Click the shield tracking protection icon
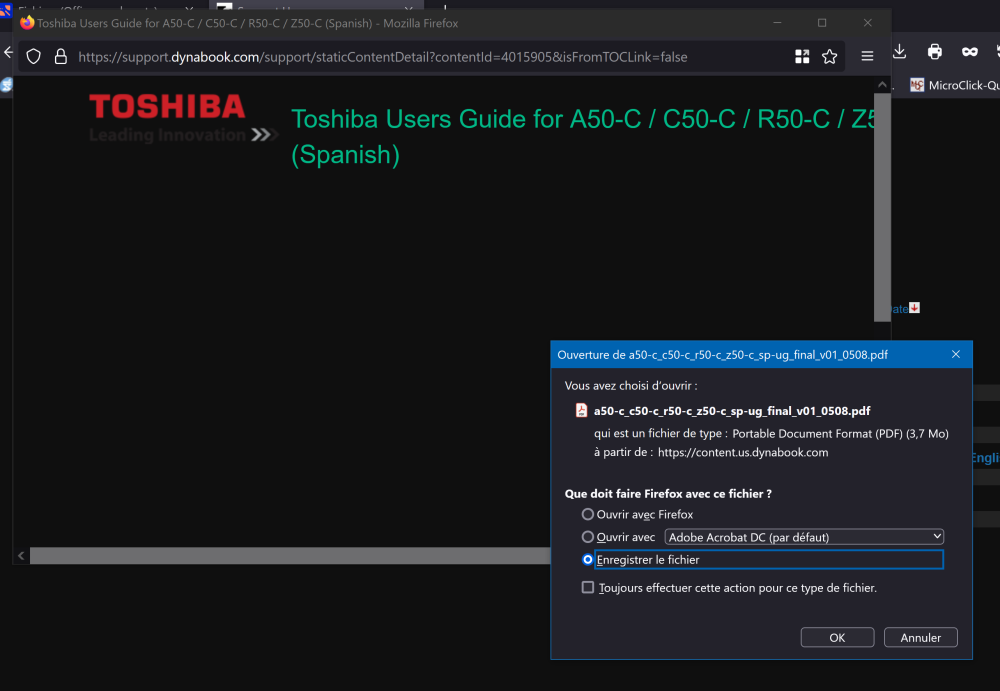The height and width of the screenshot is (691, 1000). pos(33,57)
